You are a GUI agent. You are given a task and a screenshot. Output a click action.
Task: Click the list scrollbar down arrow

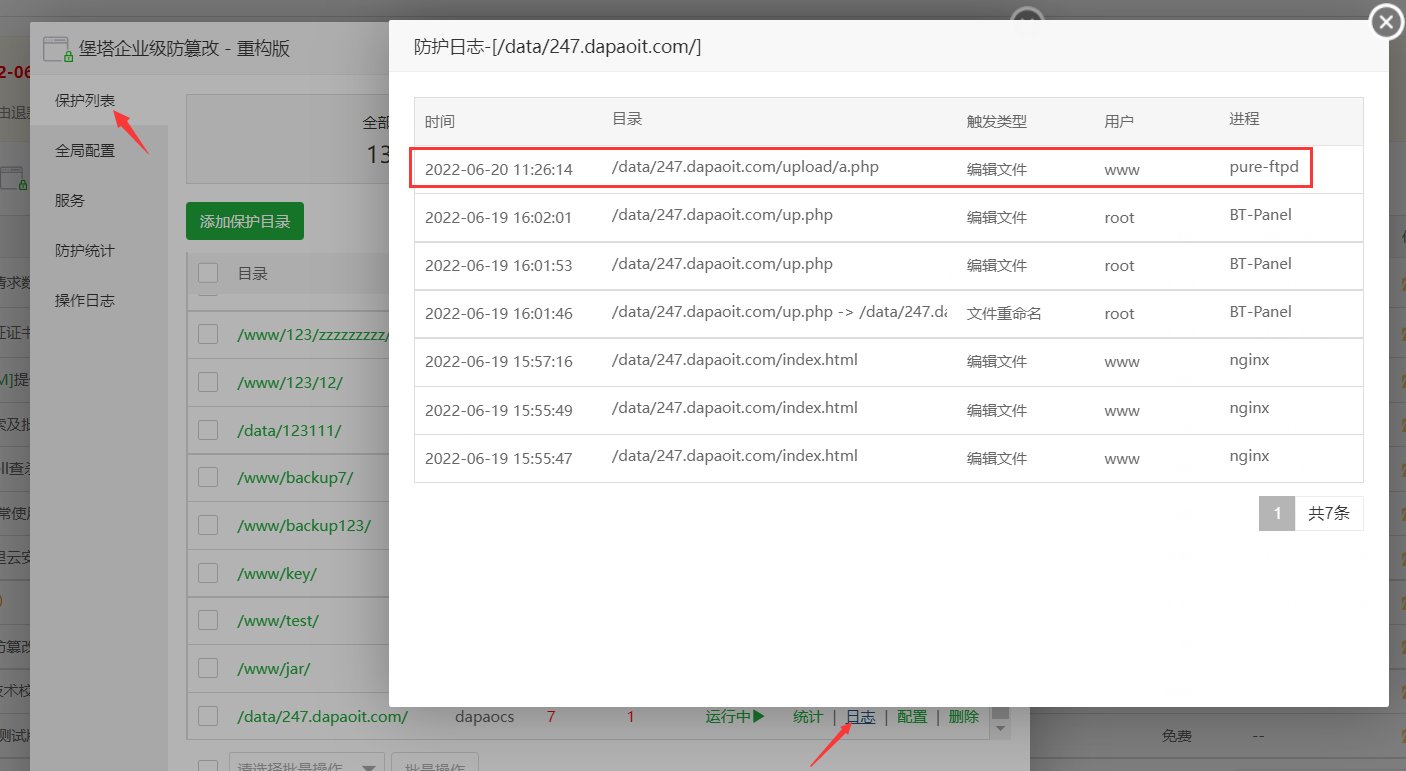1001,731
